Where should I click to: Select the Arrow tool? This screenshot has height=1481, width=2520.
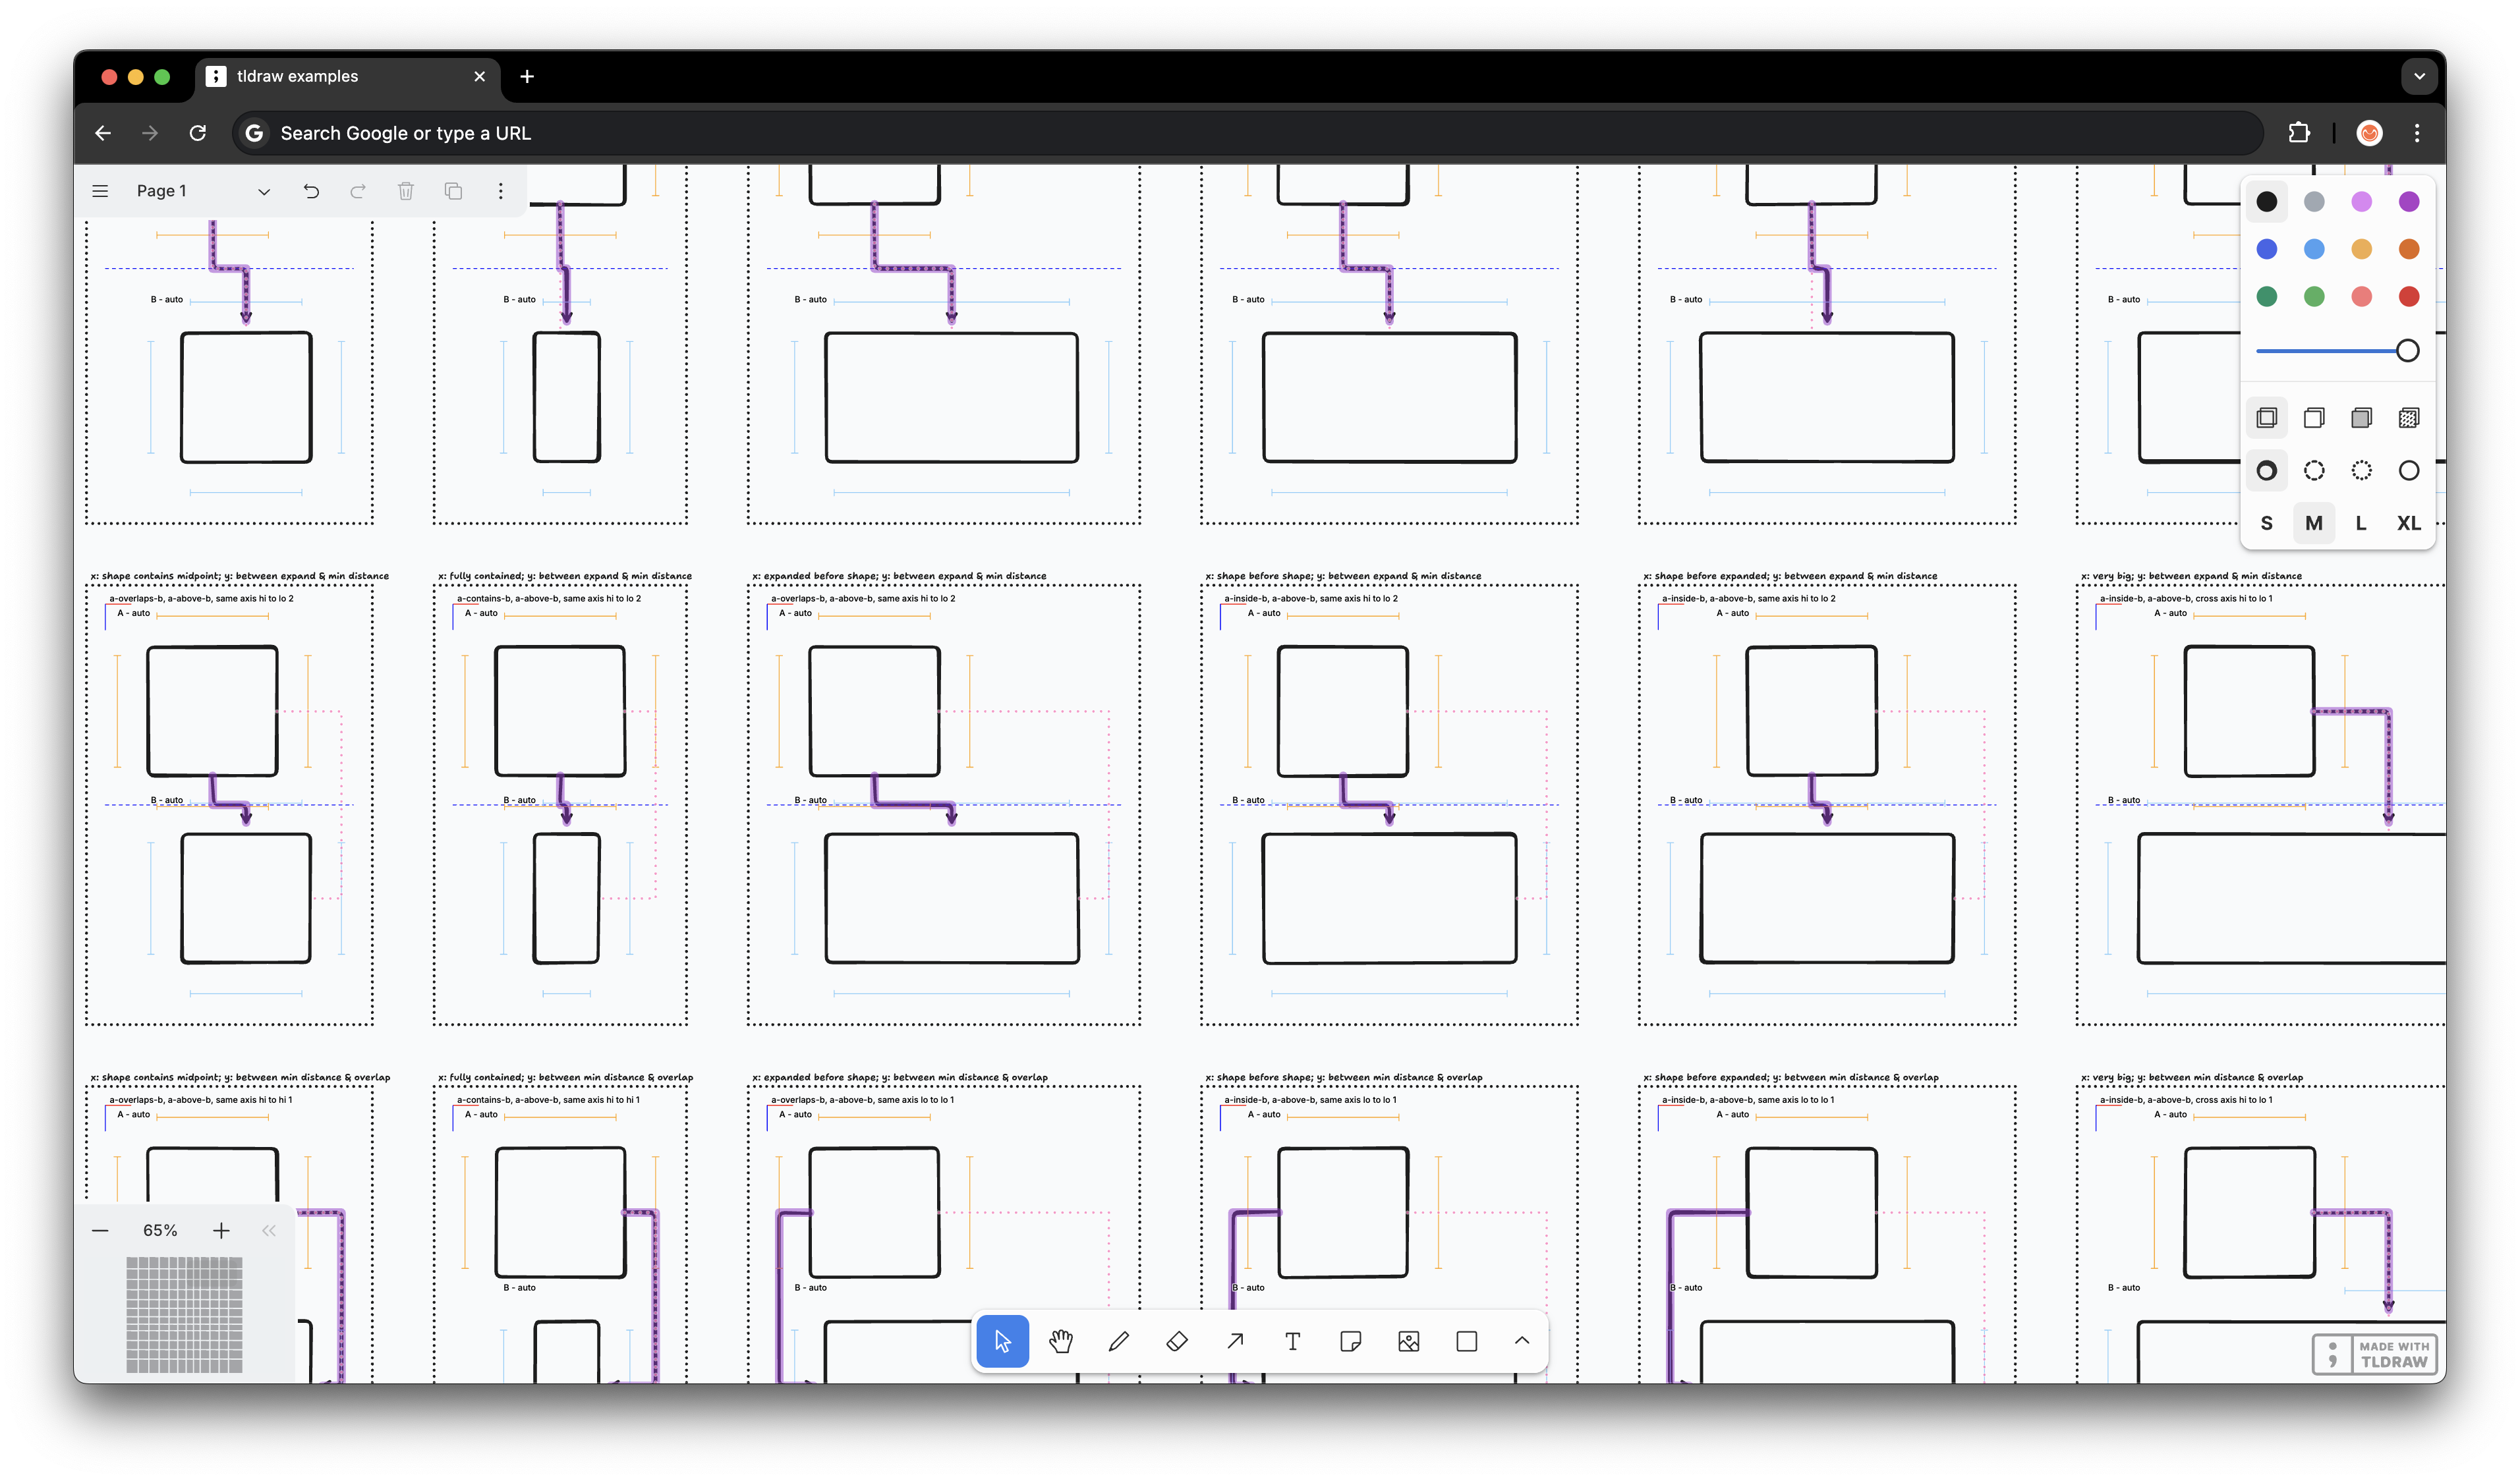[1235, 1341]
